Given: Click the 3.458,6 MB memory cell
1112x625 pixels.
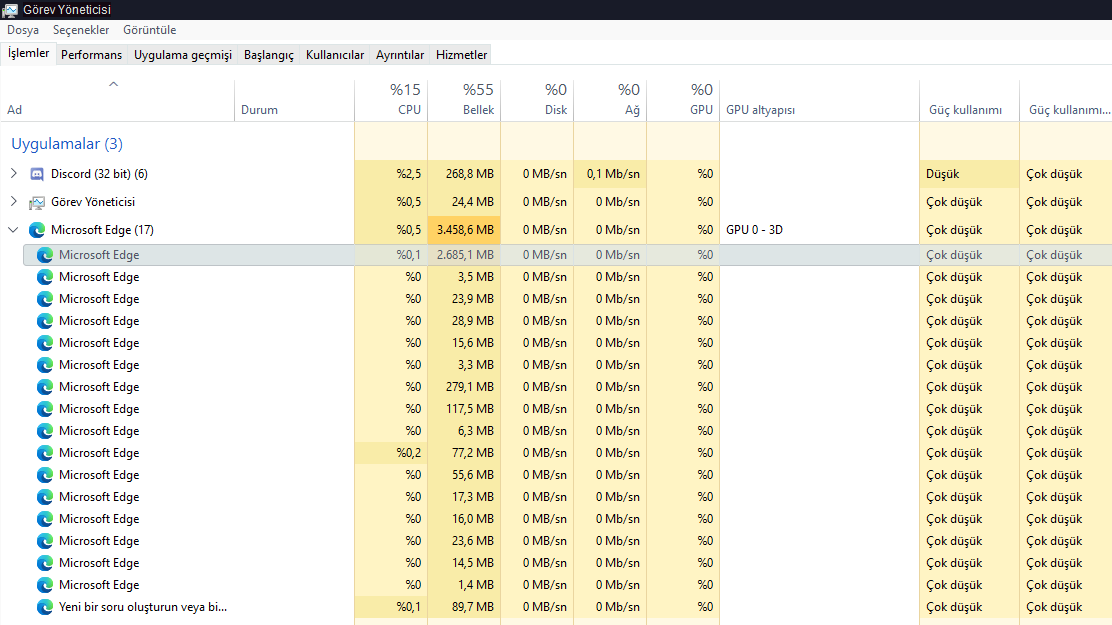Looking at the screenshot, I should coord(464,230).
